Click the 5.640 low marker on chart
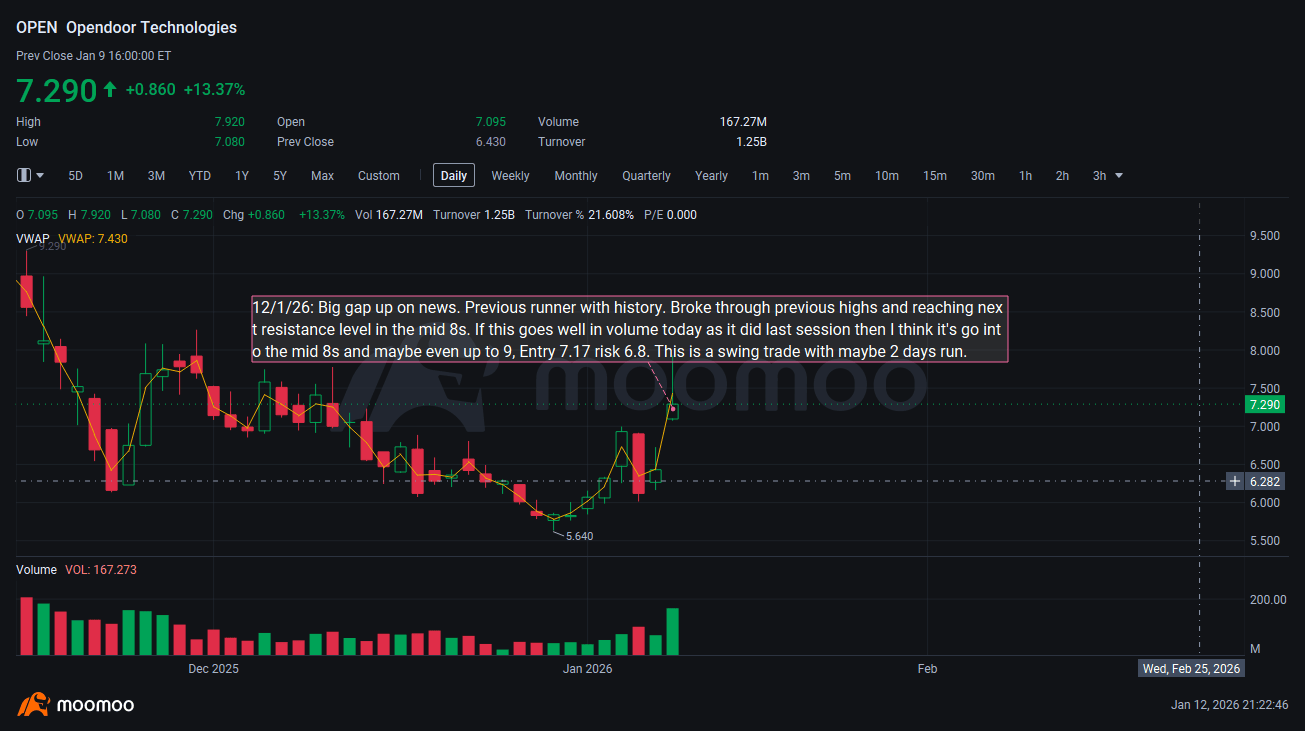The image size is (1305, 731). pyautogui.click(x=579, y=536)
